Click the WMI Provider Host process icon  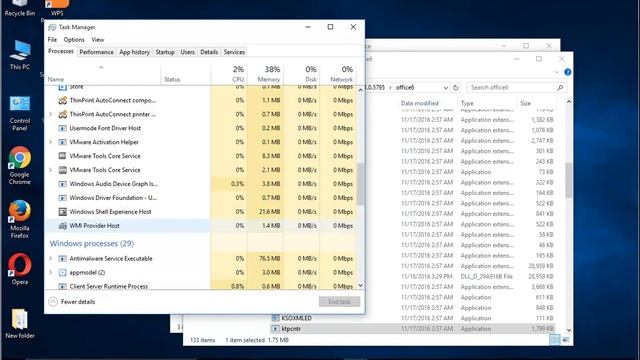pyautogui.click(x=62, y=226)
